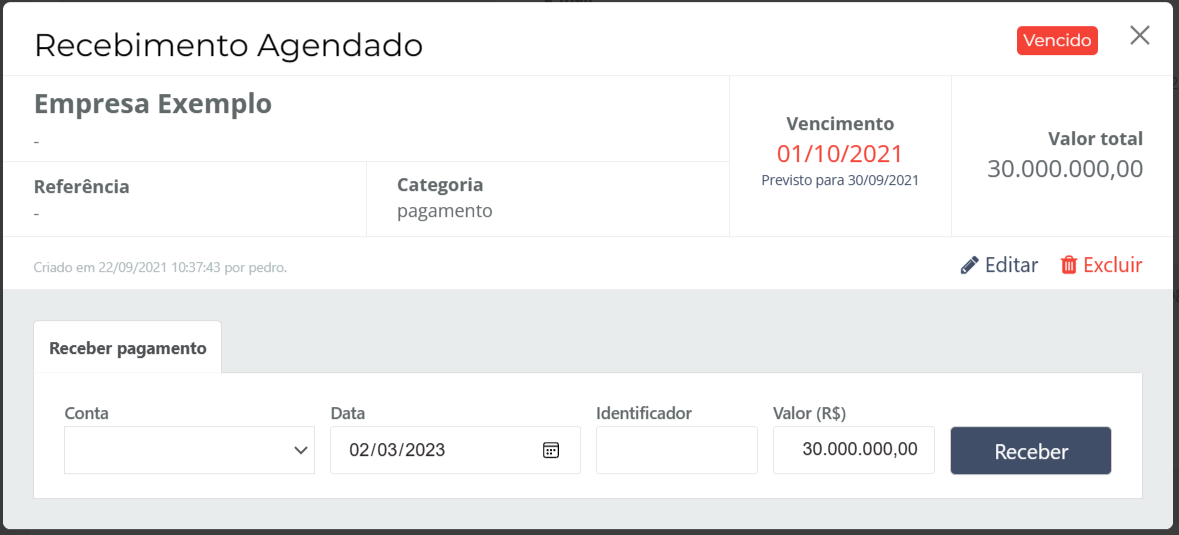Click the Empresa Exemplo heading
This screenshot has height=535, width=1179.
pyautogui.click(x=153, y=104)
